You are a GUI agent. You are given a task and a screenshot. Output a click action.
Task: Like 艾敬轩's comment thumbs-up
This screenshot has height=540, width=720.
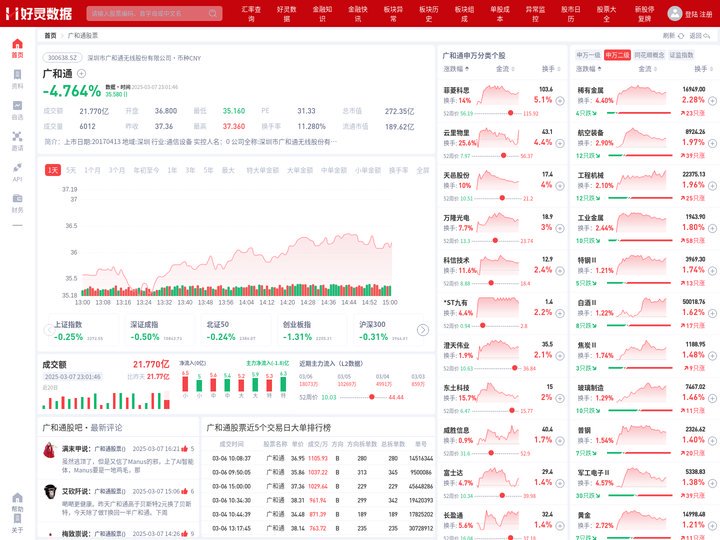pyautogui.click(x=185, y=491)
